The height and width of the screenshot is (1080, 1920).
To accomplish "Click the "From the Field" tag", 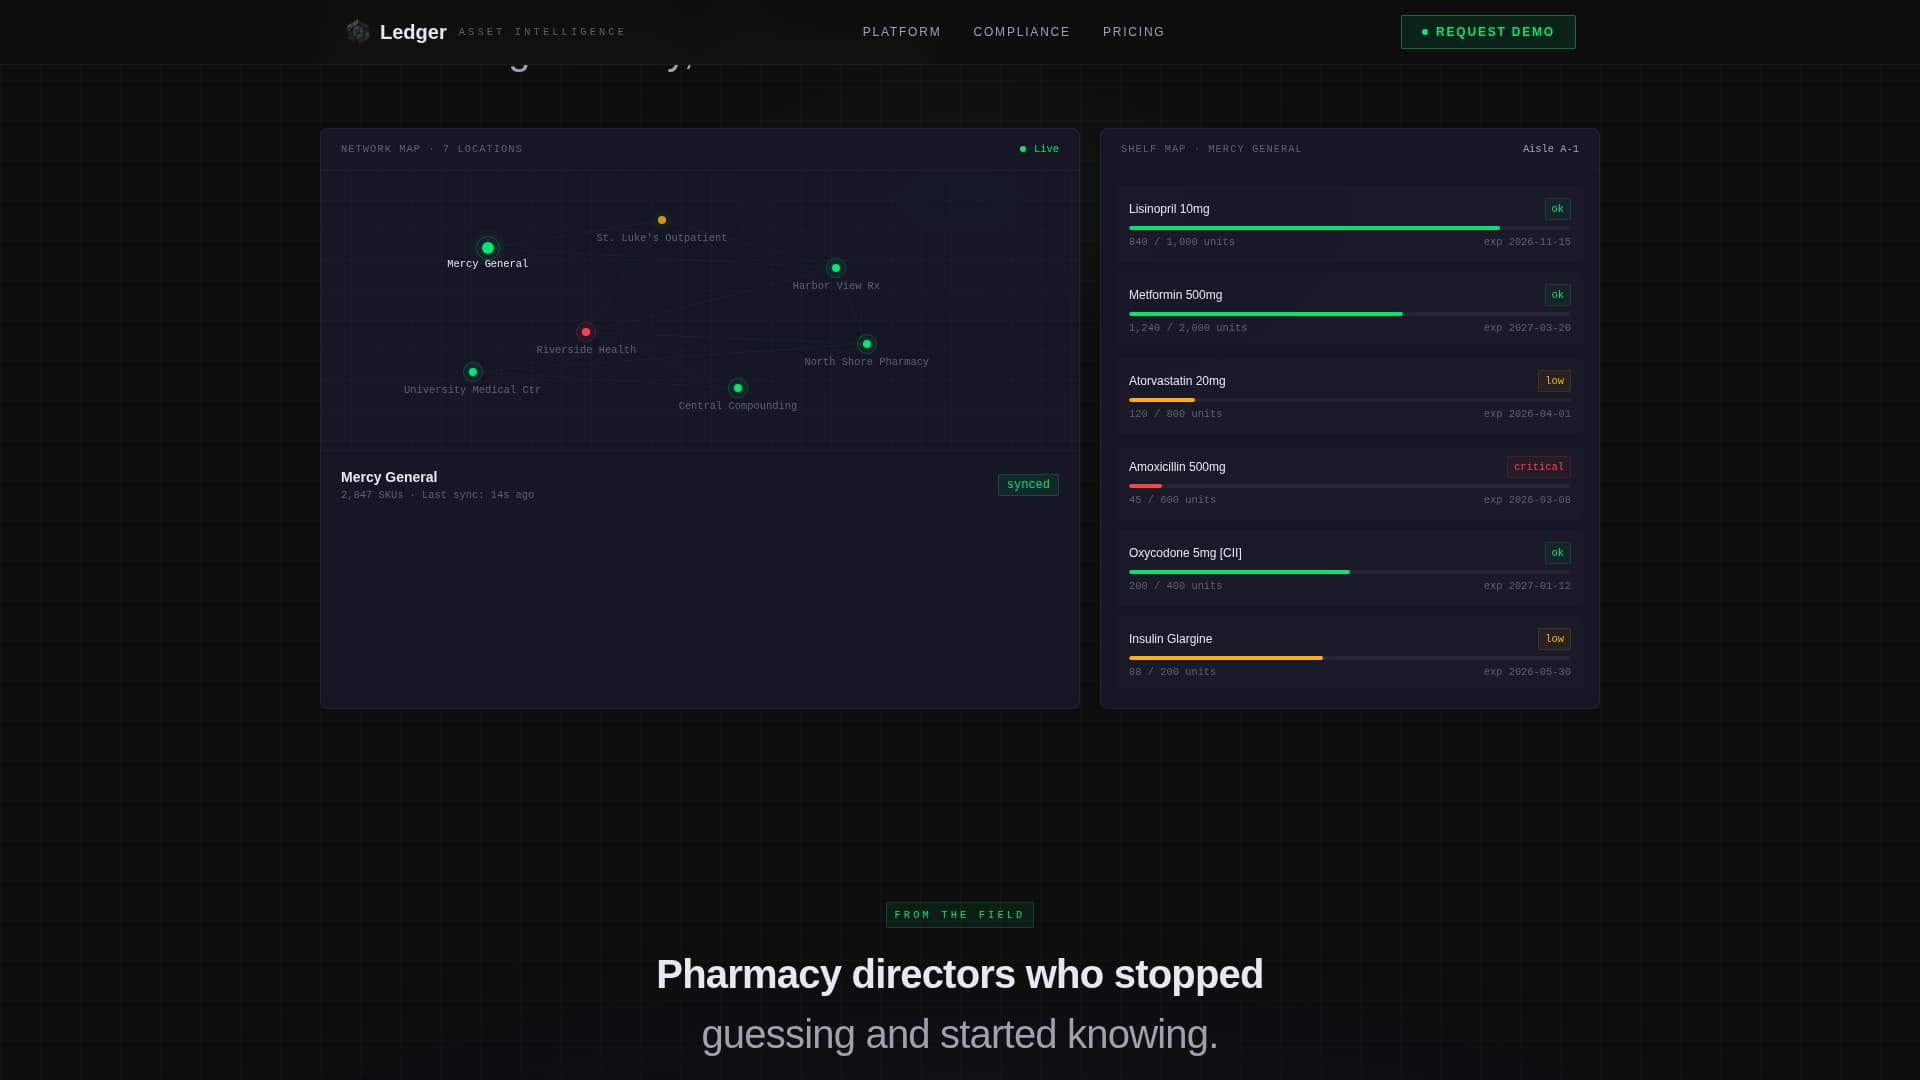I will coord(959,915).
